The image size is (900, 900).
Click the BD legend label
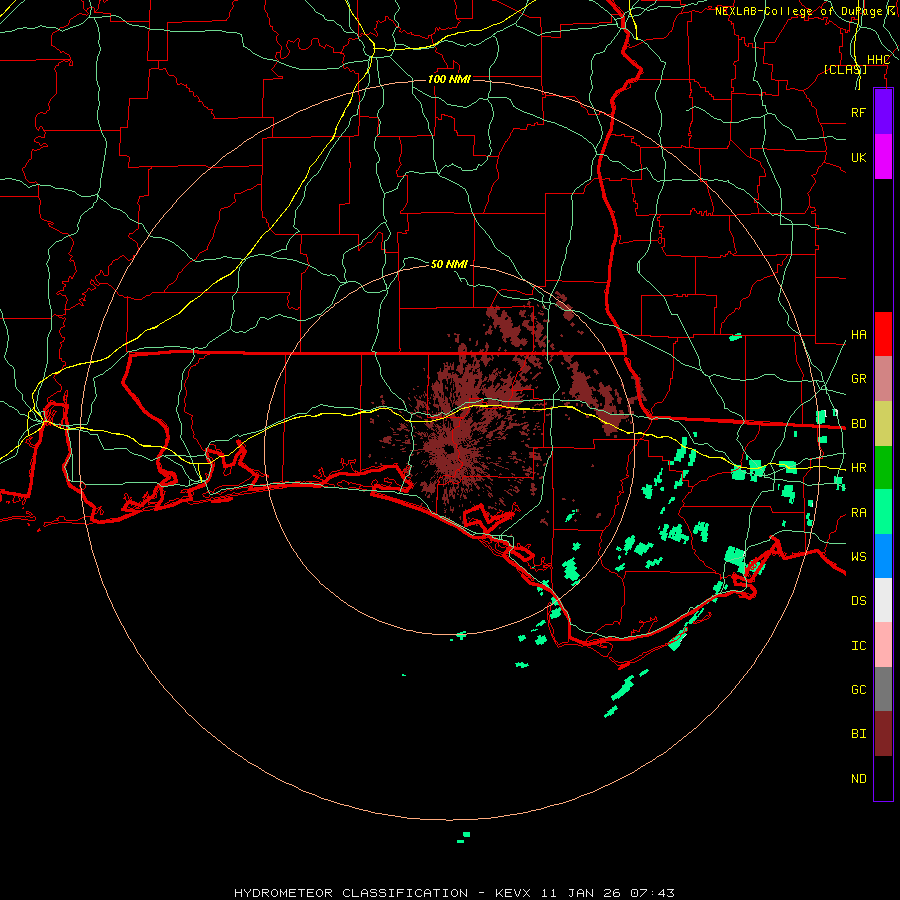click(858, 424)
